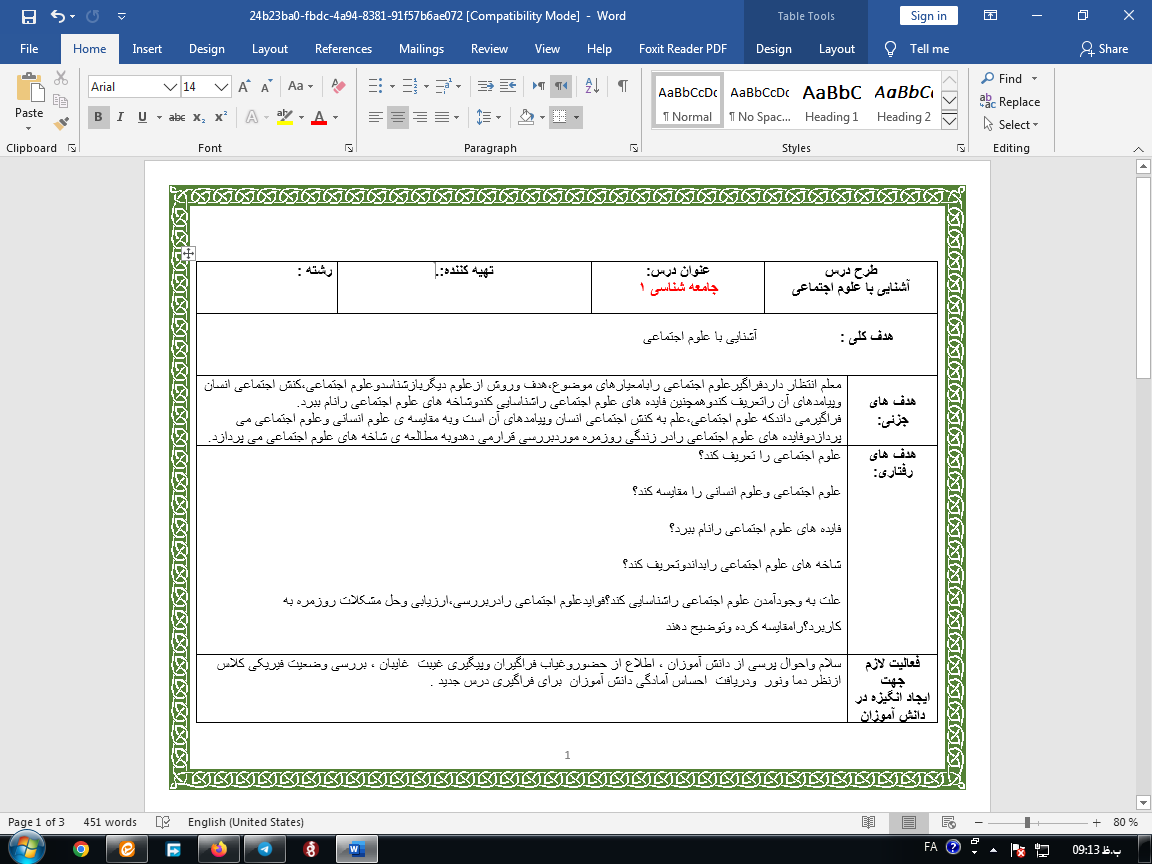
Task: Click the text Highlight color icon
Action: point(285,118)
